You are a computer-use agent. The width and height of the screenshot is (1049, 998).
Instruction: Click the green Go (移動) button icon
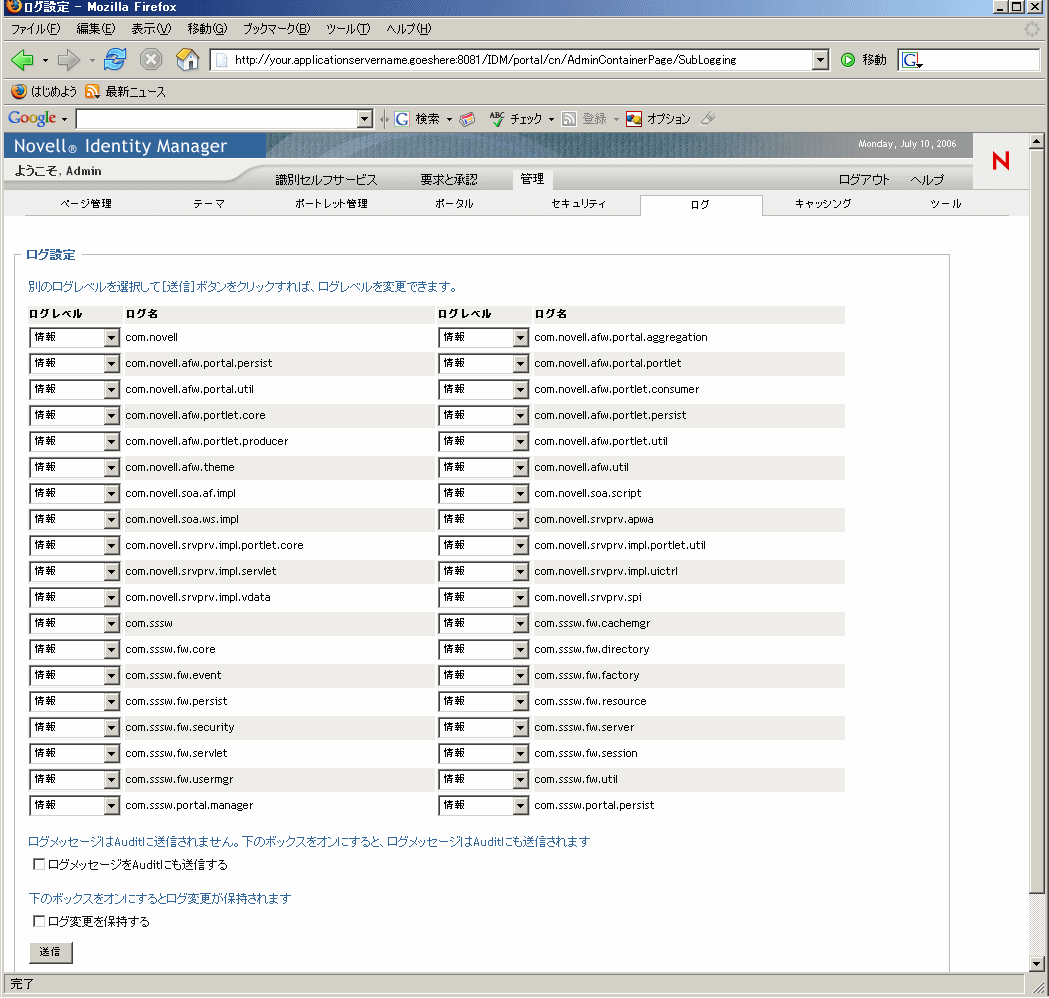pos(848,60)
